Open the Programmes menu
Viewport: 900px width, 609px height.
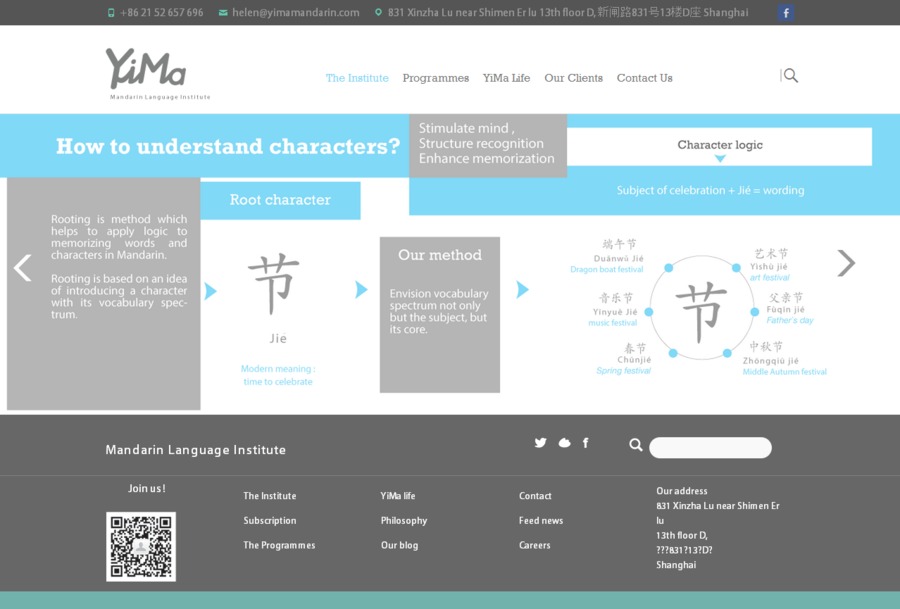point(436,78)
